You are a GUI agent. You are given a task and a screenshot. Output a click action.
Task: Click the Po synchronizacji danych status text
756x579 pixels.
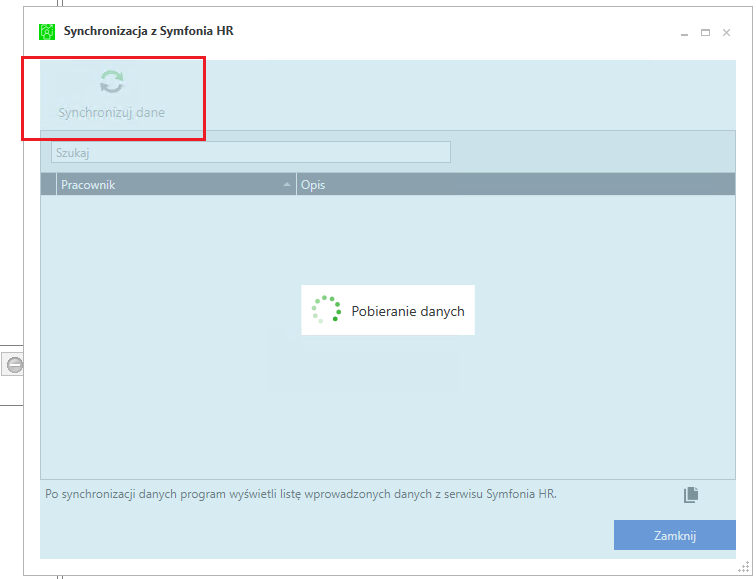(x=301, y=494)
